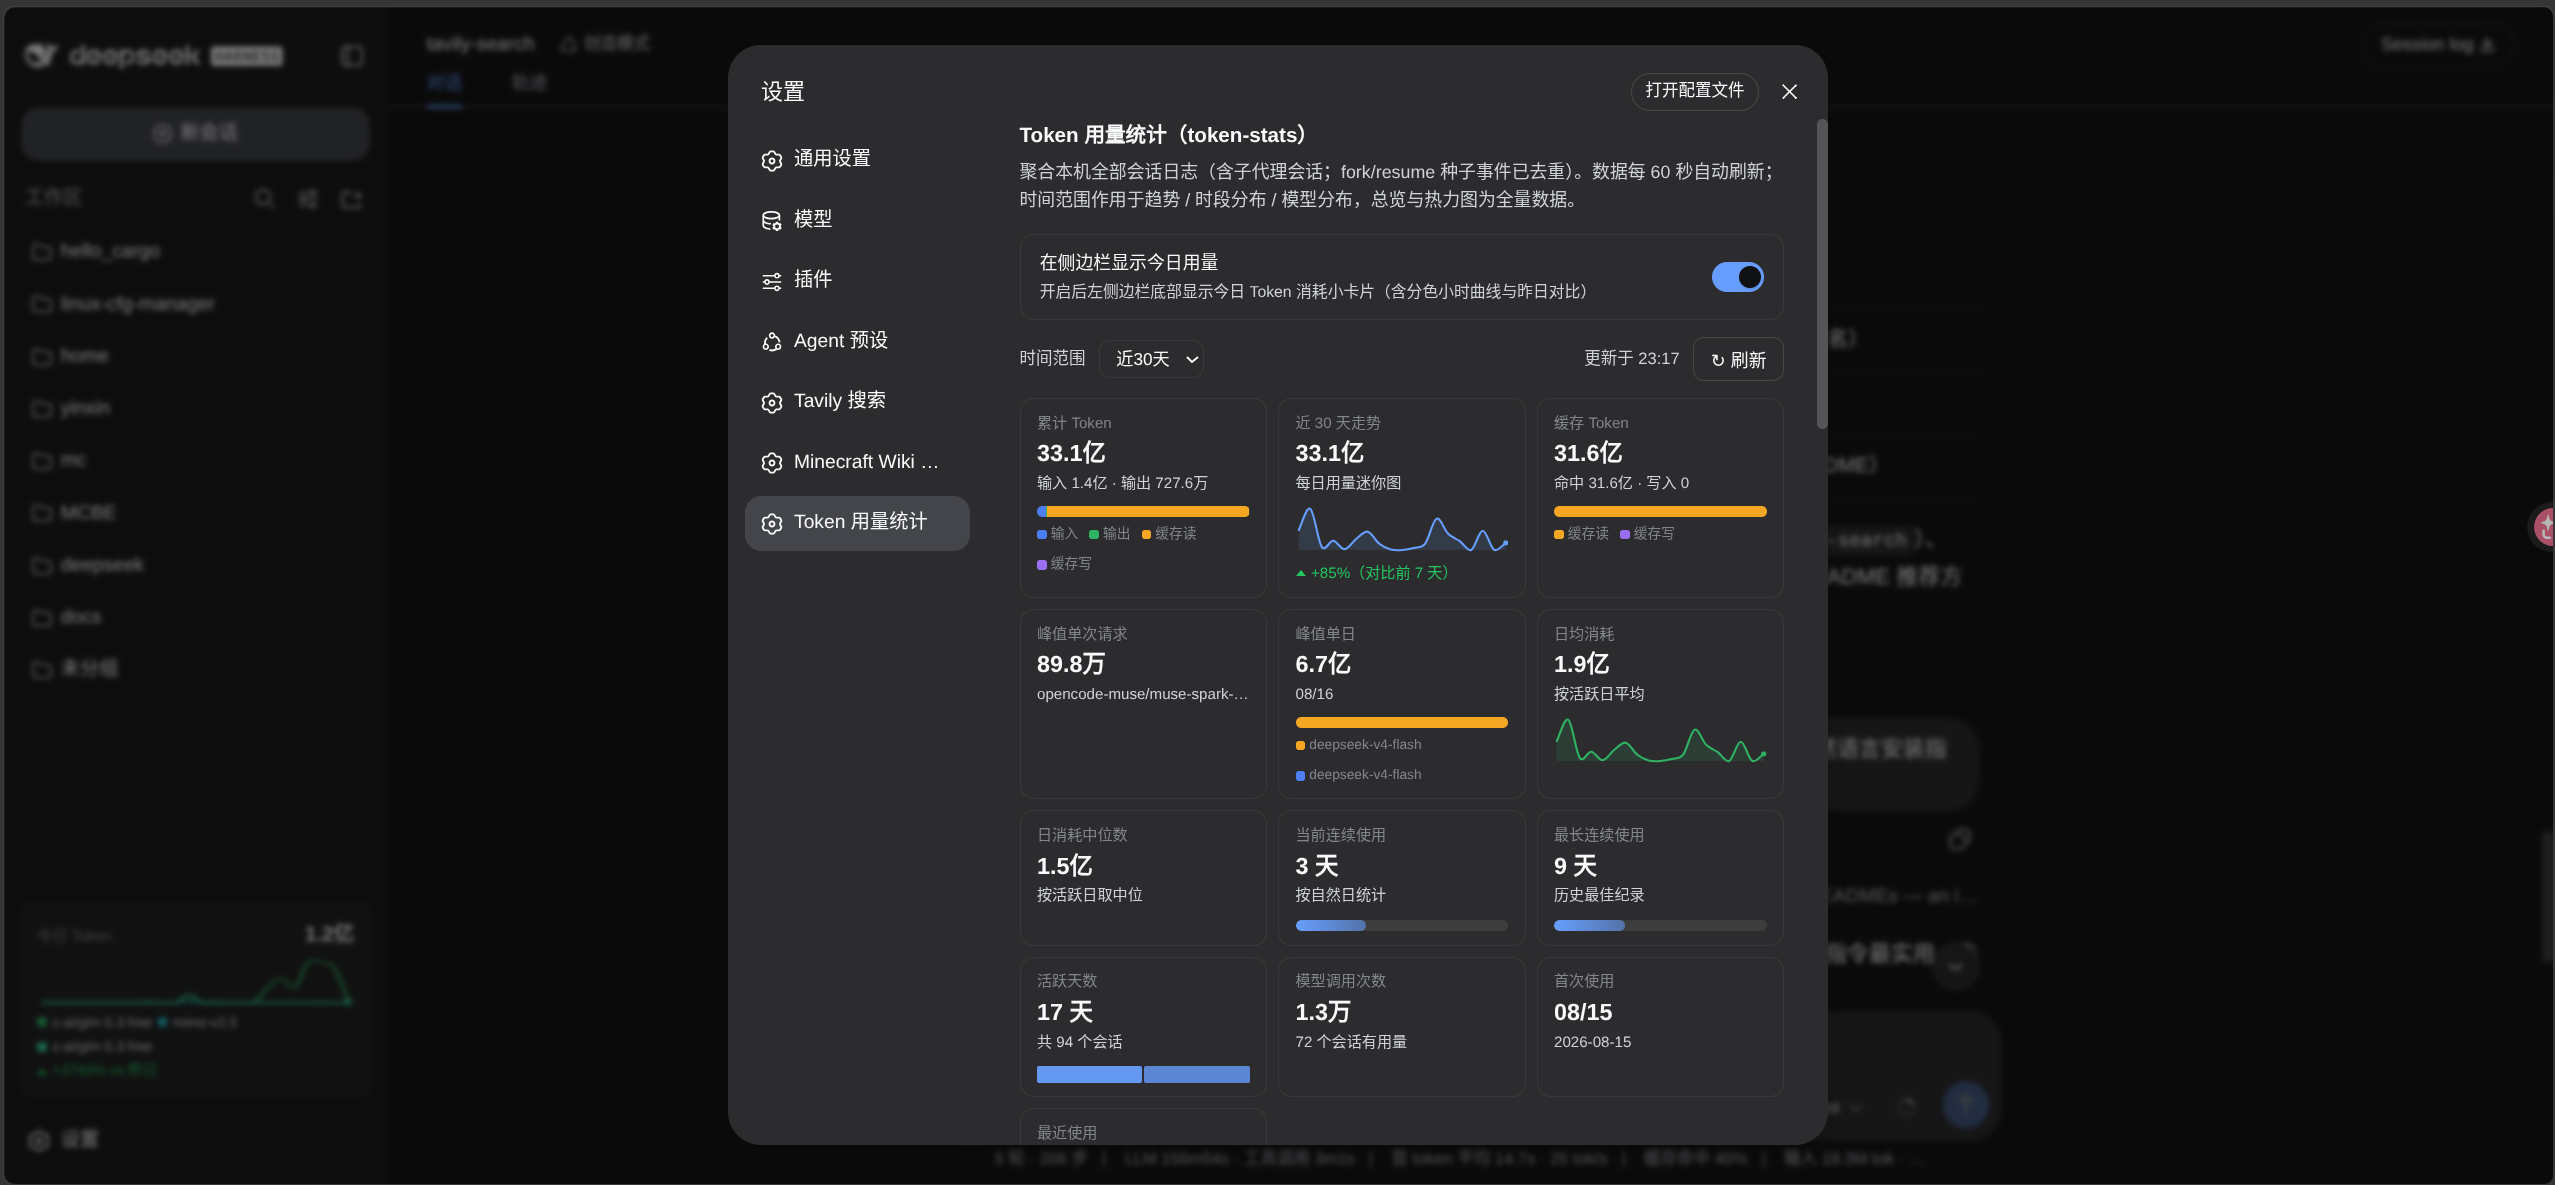
Task: Open the 通用设置 settings section
Action: (x=857, y=159)
